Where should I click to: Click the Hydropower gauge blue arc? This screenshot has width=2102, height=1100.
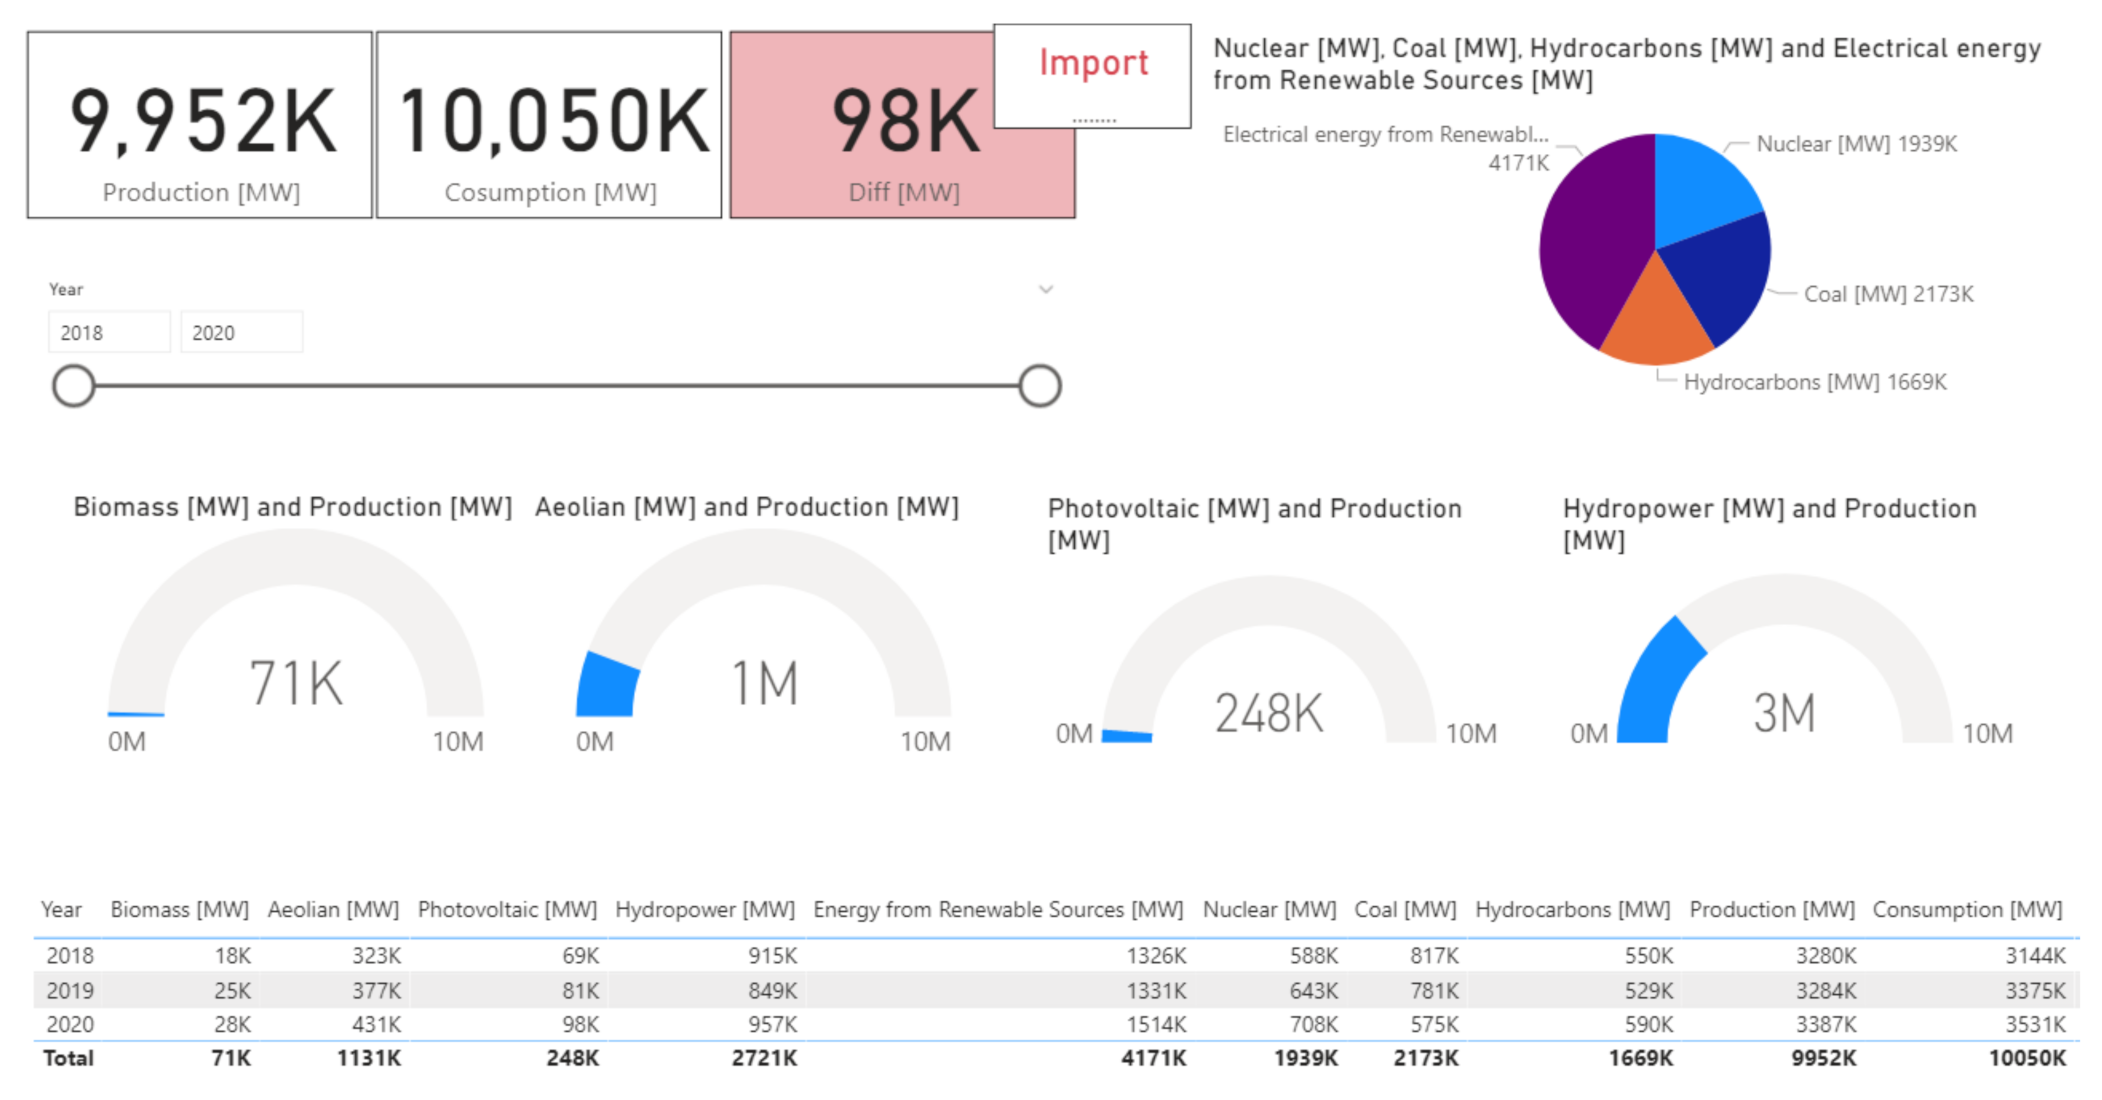[1655, 680]
